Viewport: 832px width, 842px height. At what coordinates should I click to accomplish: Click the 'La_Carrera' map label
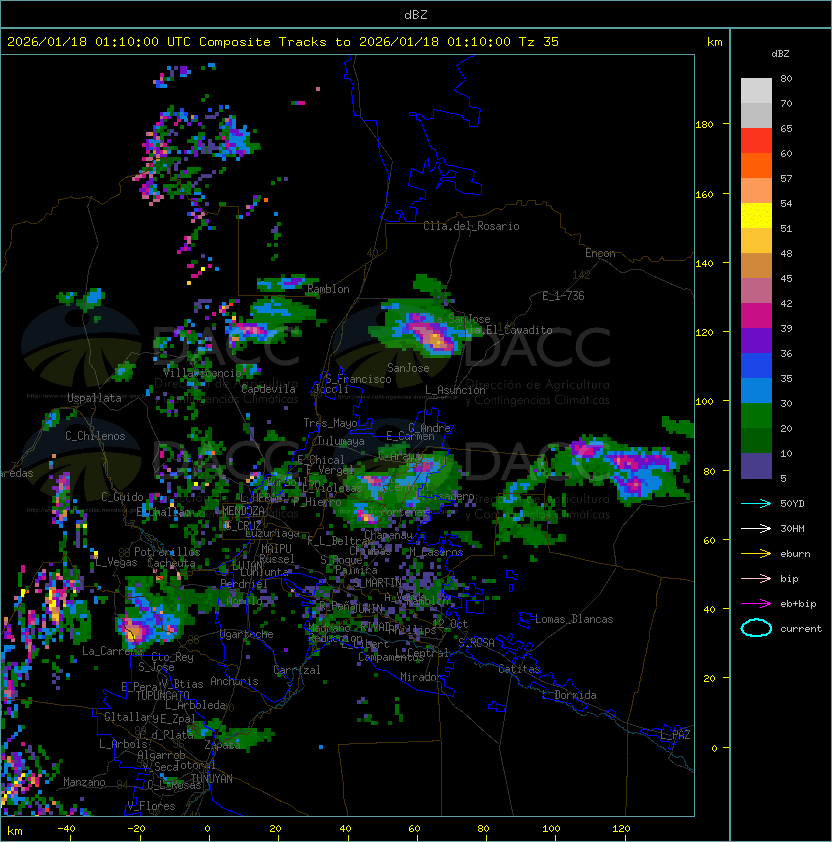113,651
